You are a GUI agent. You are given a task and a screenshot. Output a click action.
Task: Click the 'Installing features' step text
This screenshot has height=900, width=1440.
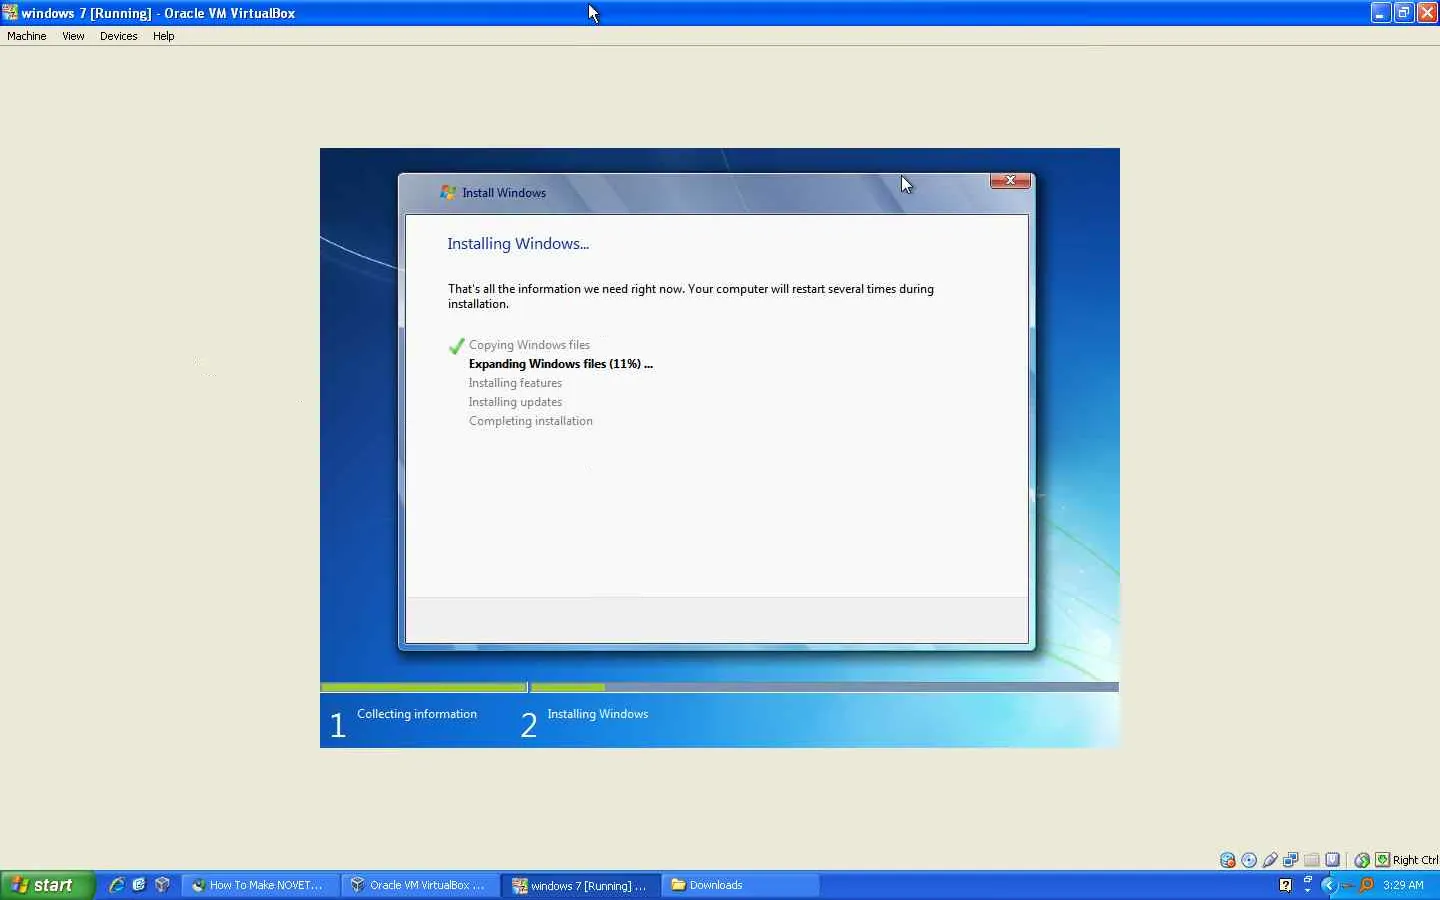pyautogui.click(x=515, y=383)
